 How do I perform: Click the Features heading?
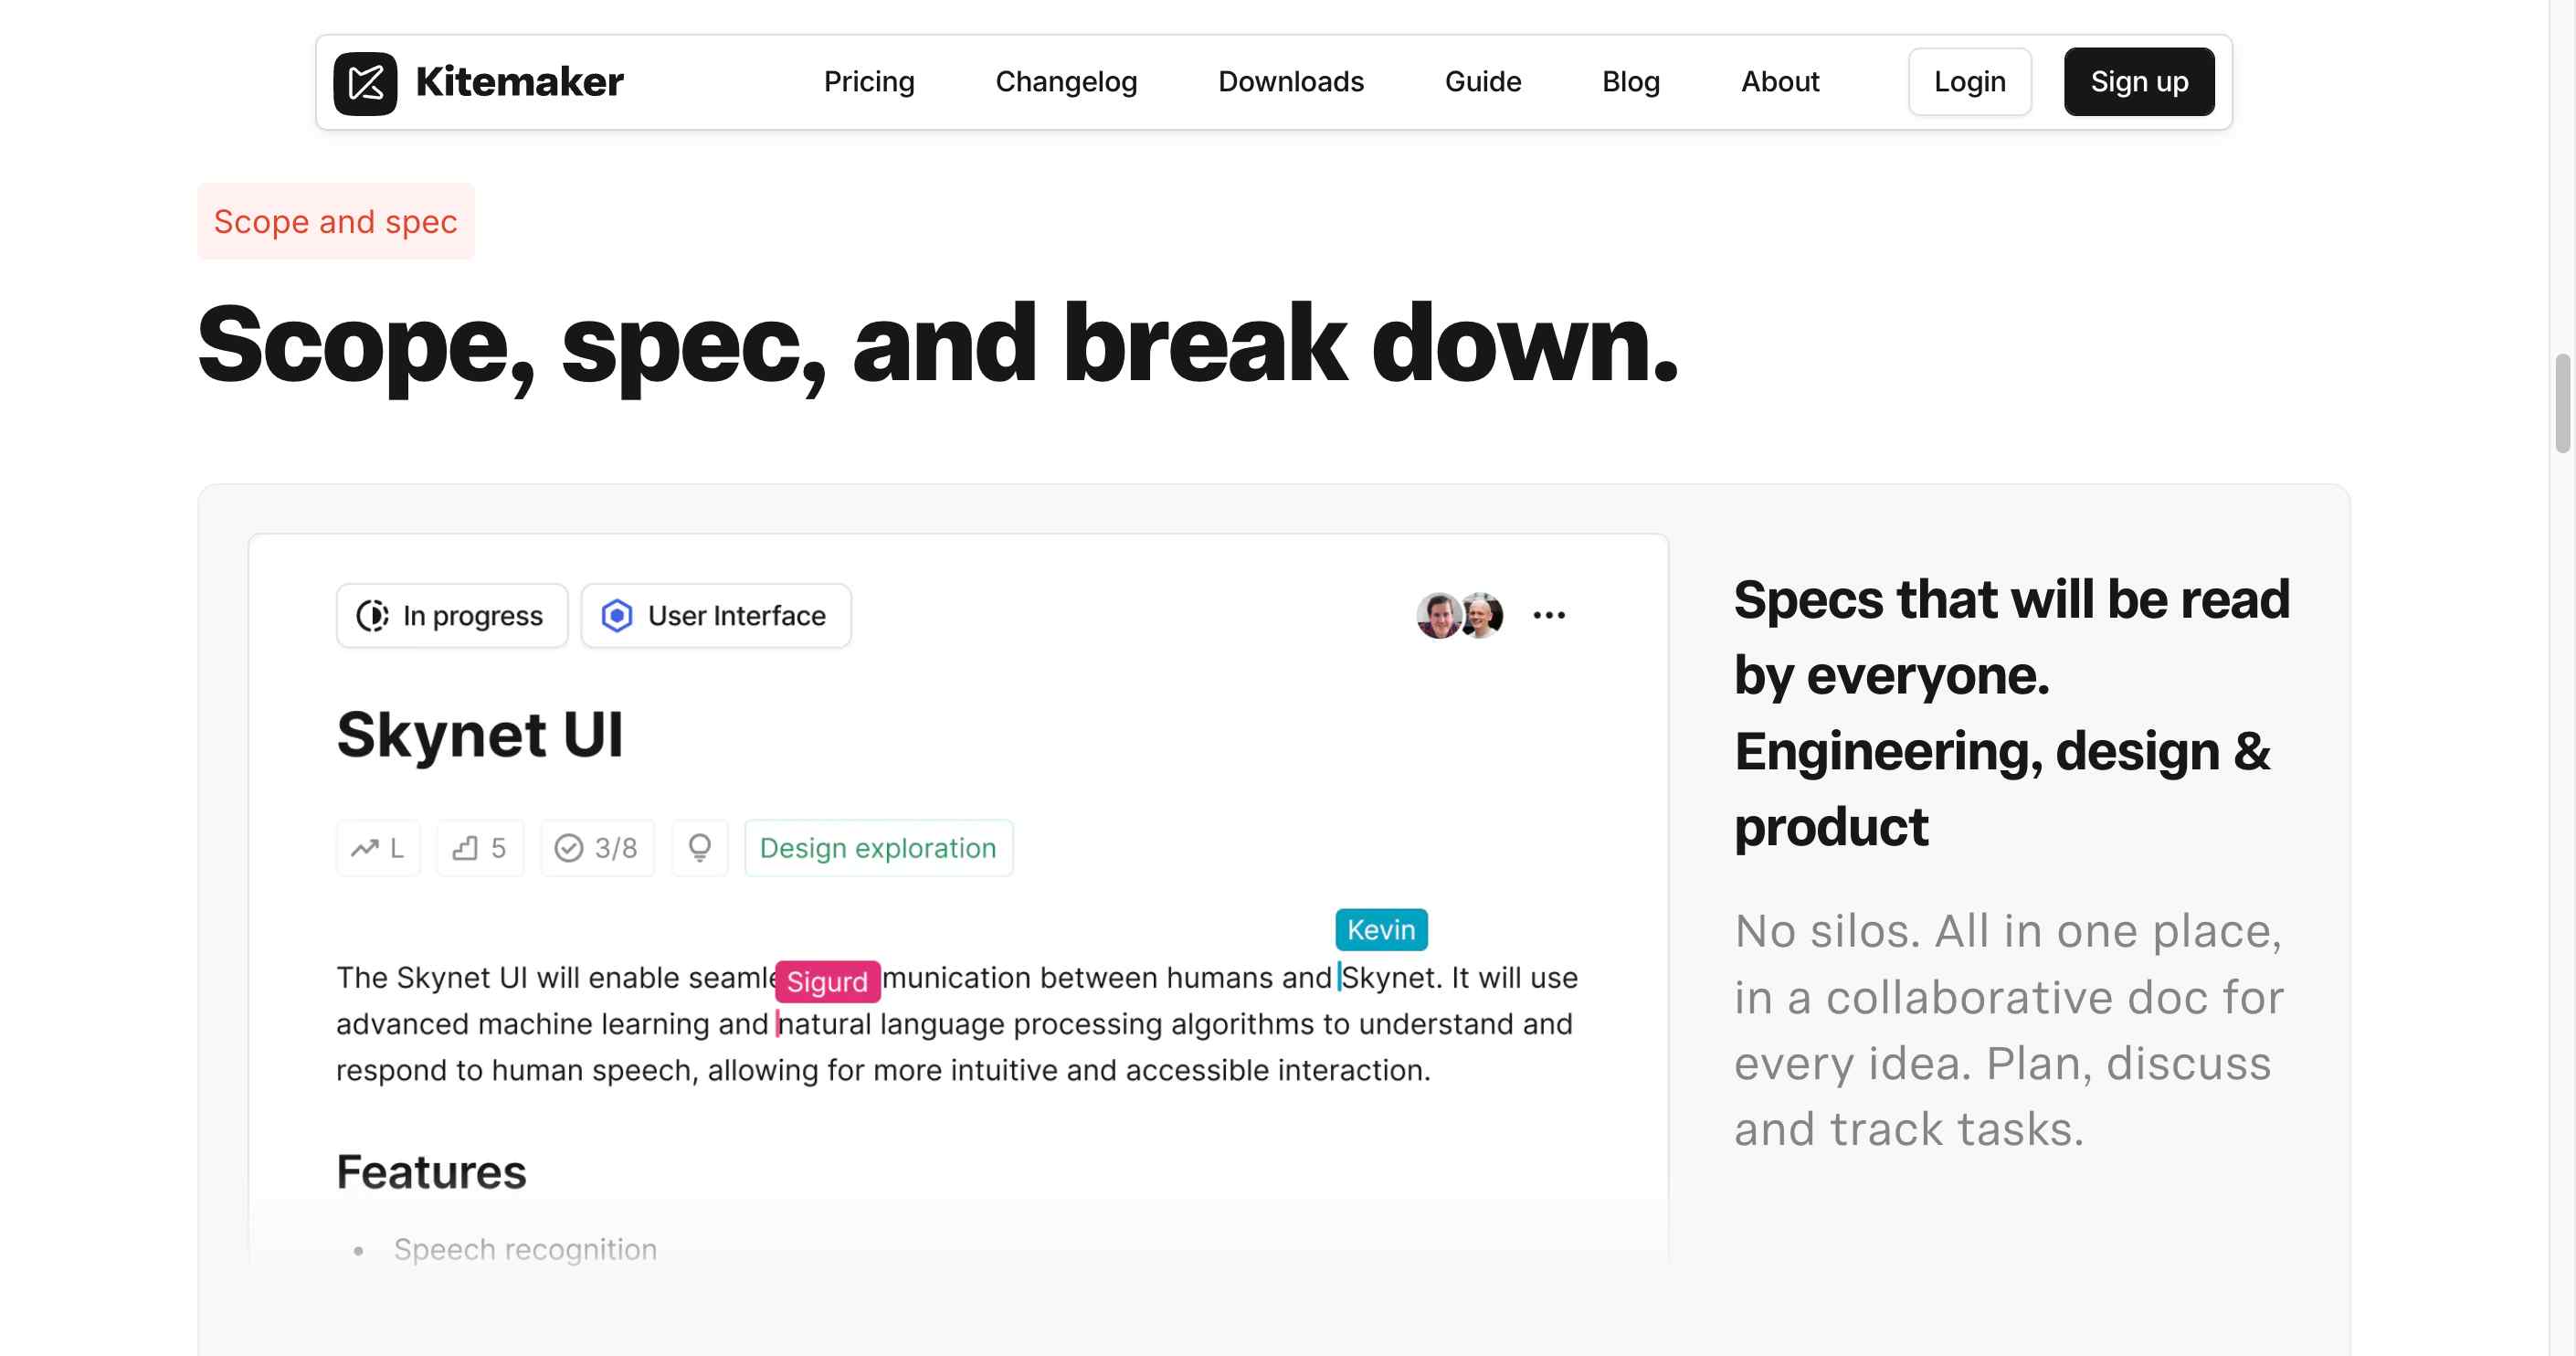pyautogui.click(x=431, y=1172)
